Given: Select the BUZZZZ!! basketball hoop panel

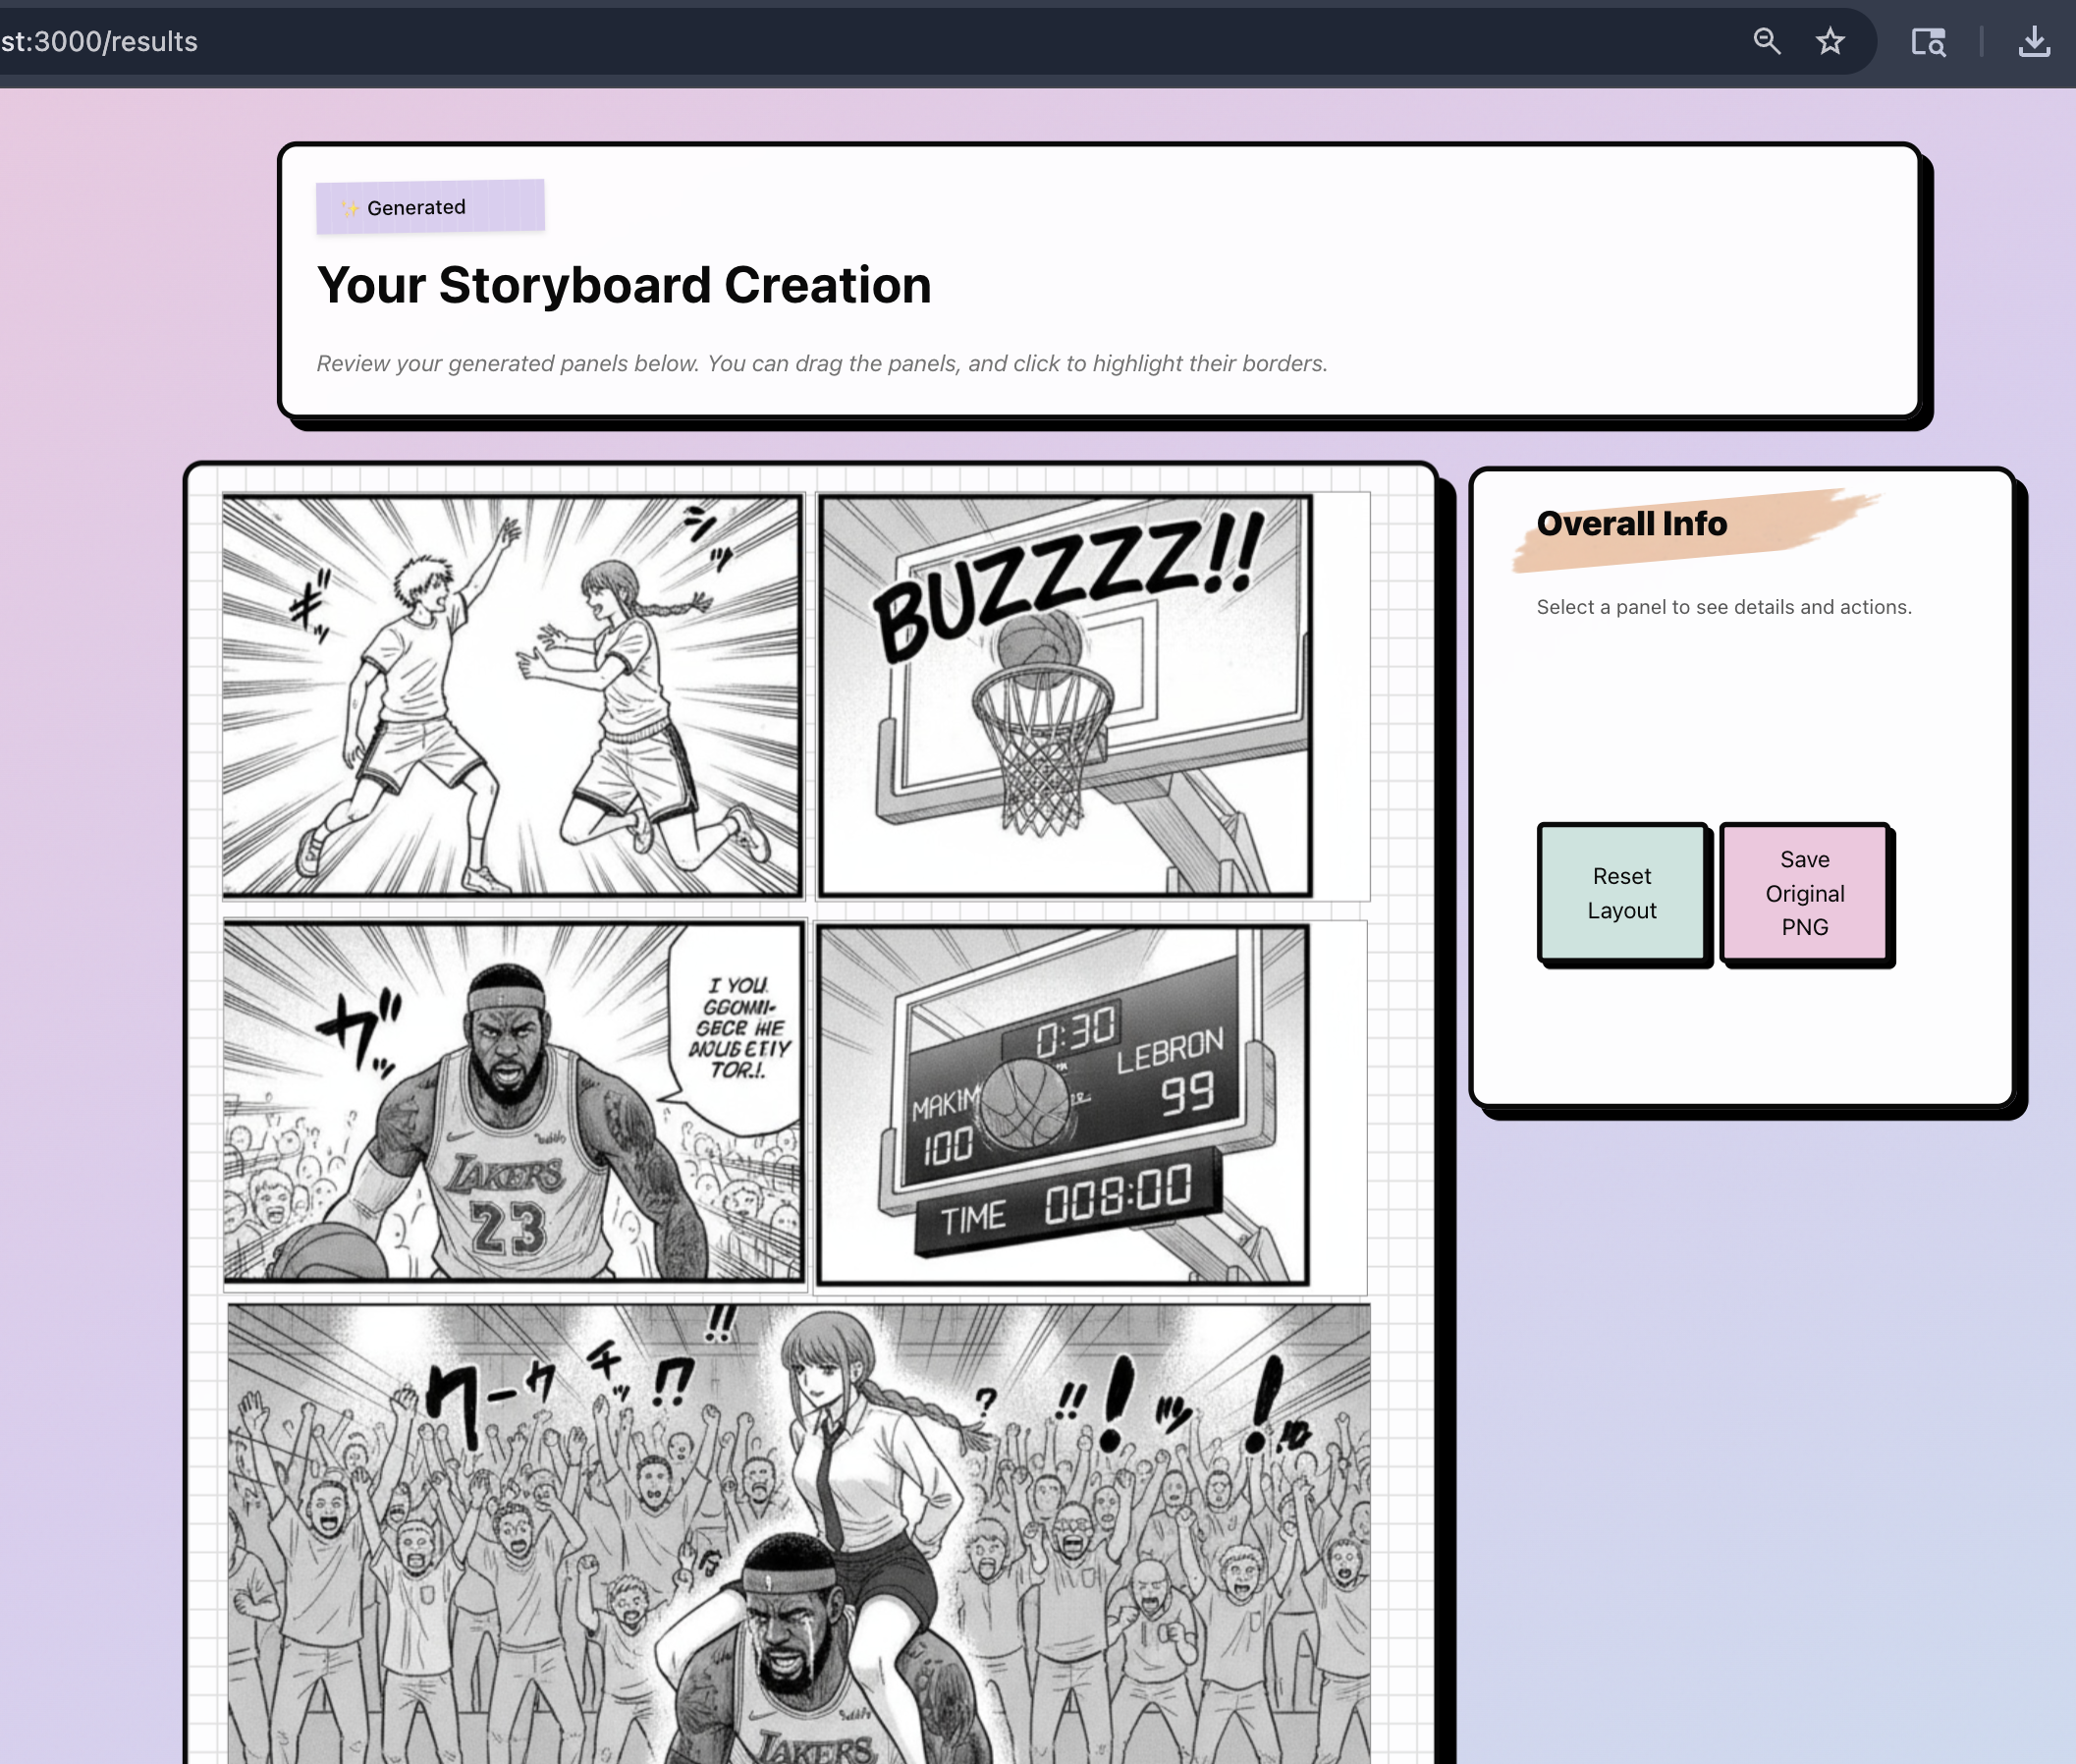Looking at the screenshot, I should point(1064,696).
